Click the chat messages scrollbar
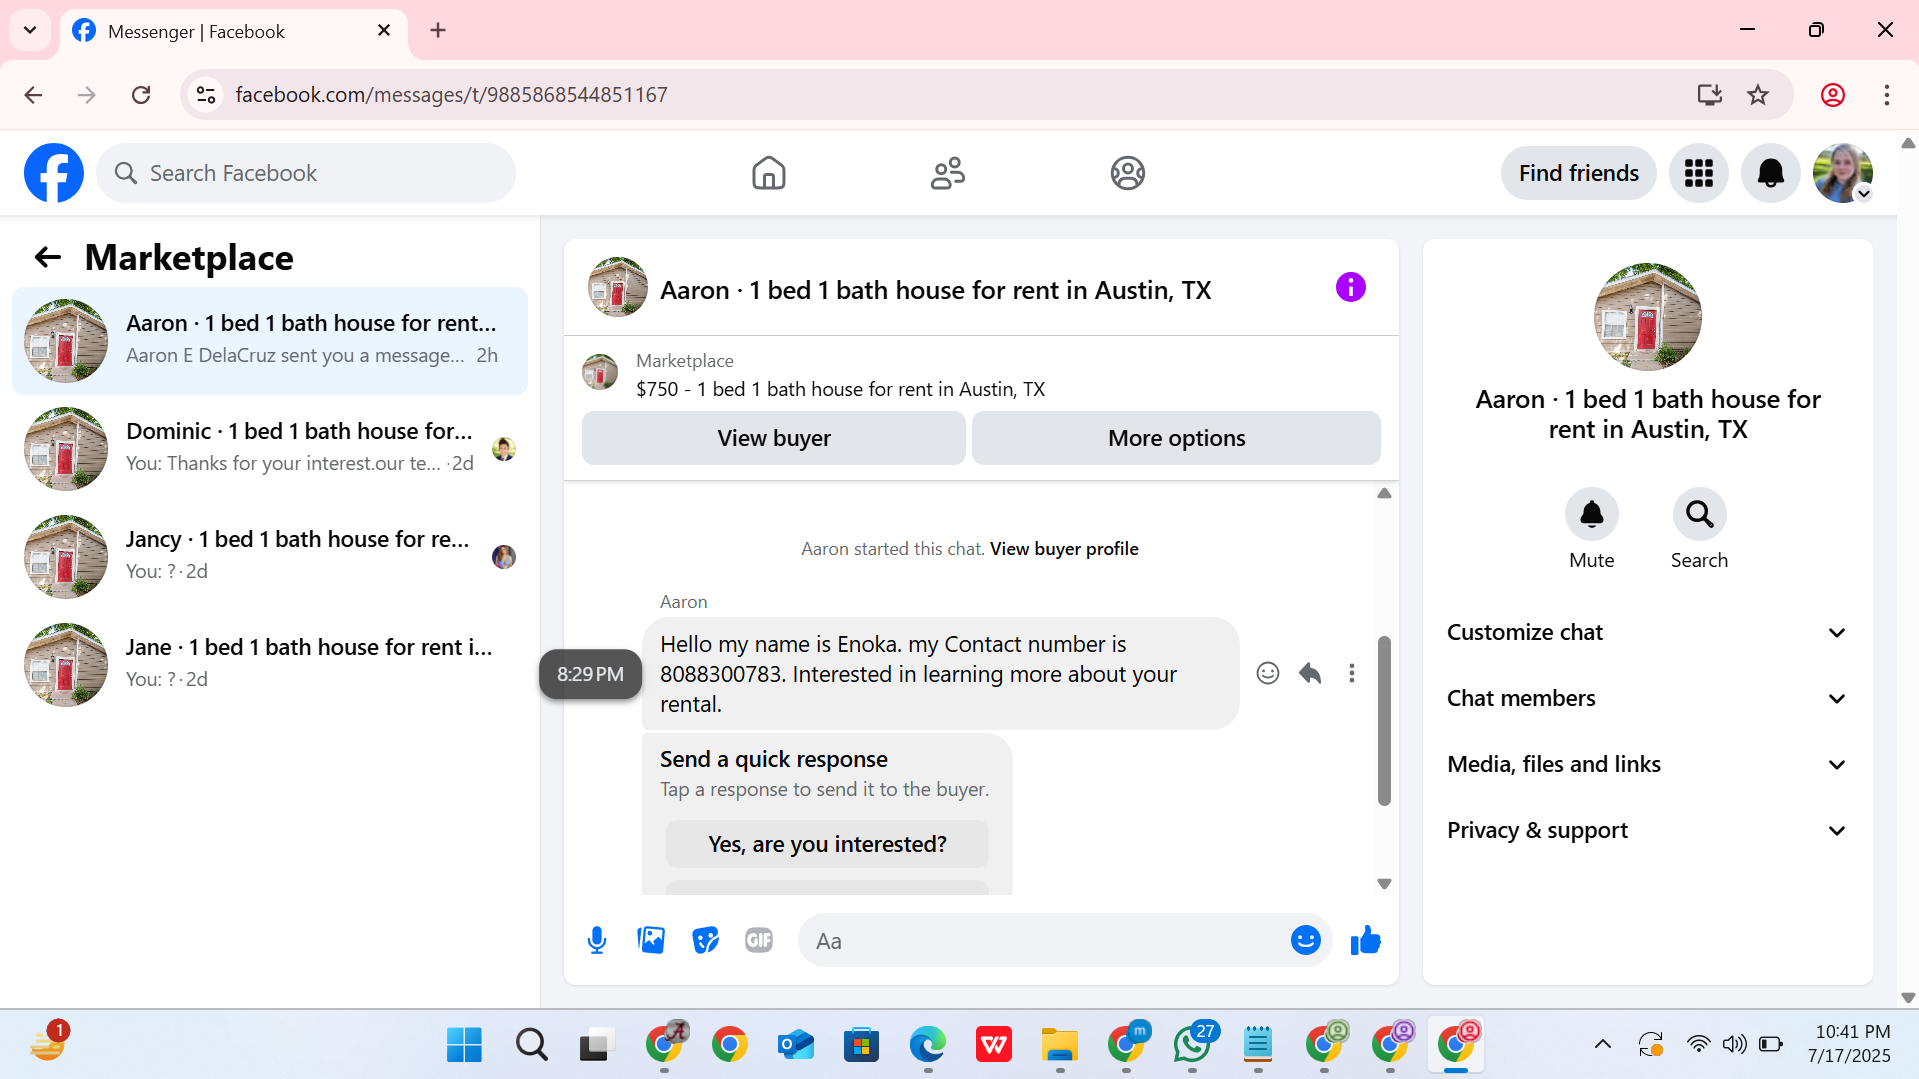 click(x=1384, y=720)
